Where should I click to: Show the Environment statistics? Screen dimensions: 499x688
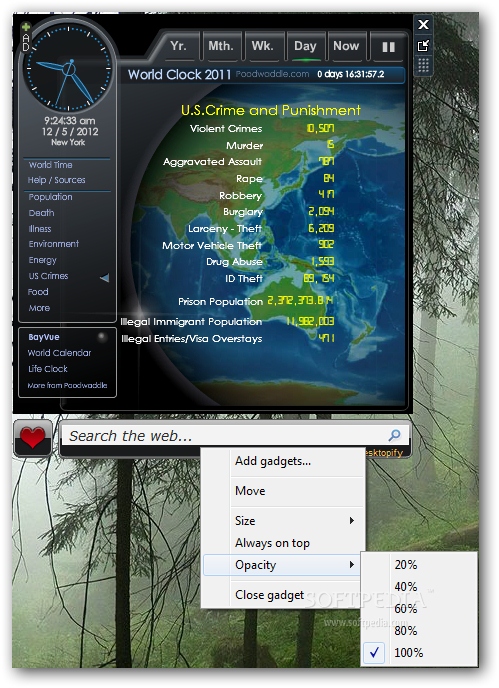pyautogui.click(x=54, y=244)
